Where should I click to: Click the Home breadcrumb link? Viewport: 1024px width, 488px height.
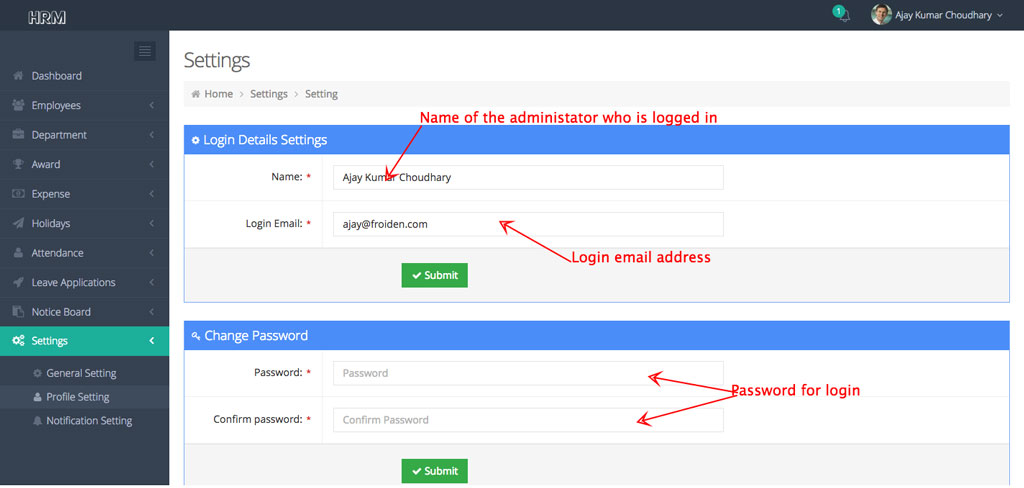click(218, 94)
